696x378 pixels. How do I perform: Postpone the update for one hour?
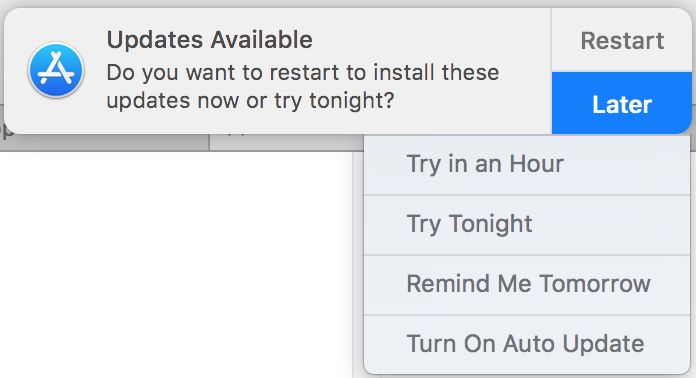point(527,165)
